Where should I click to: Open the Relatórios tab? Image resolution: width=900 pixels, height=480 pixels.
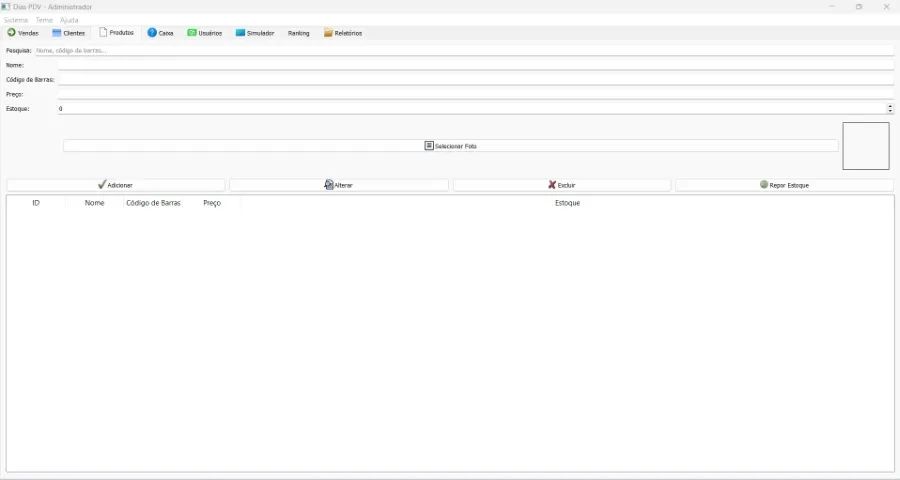click(x=343, y=33)
